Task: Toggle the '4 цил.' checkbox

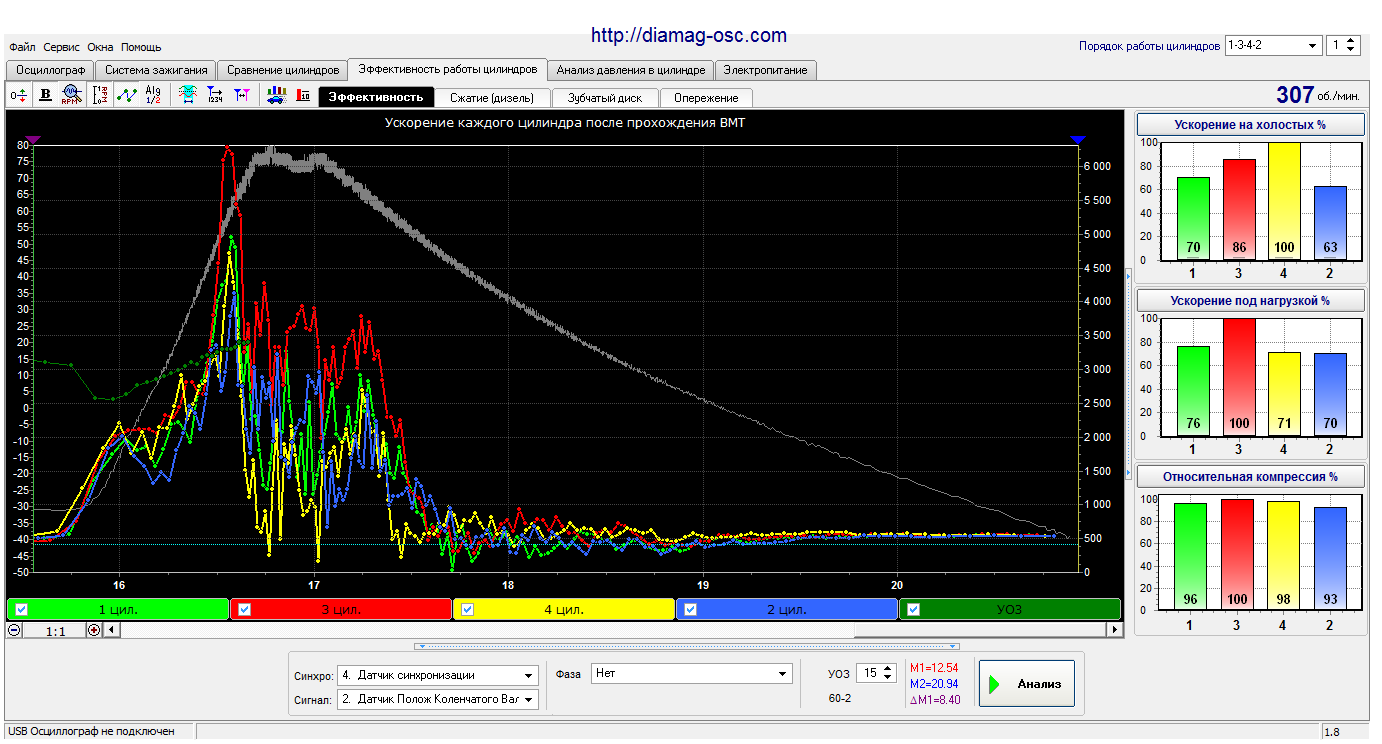Action: (467, 609)
